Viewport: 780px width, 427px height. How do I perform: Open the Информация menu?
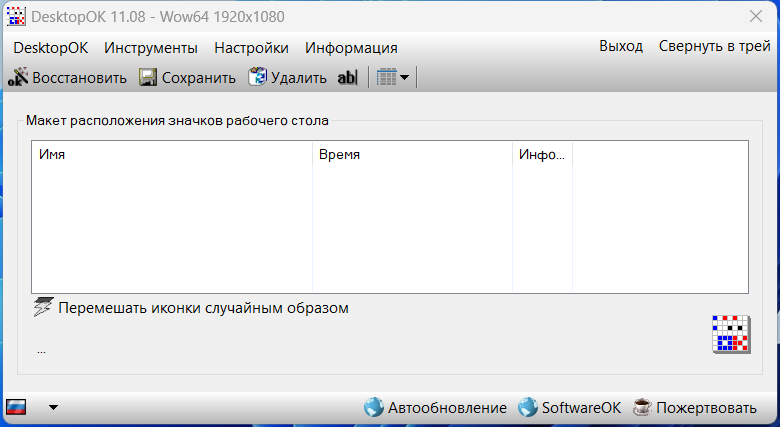tap(351, 48)
